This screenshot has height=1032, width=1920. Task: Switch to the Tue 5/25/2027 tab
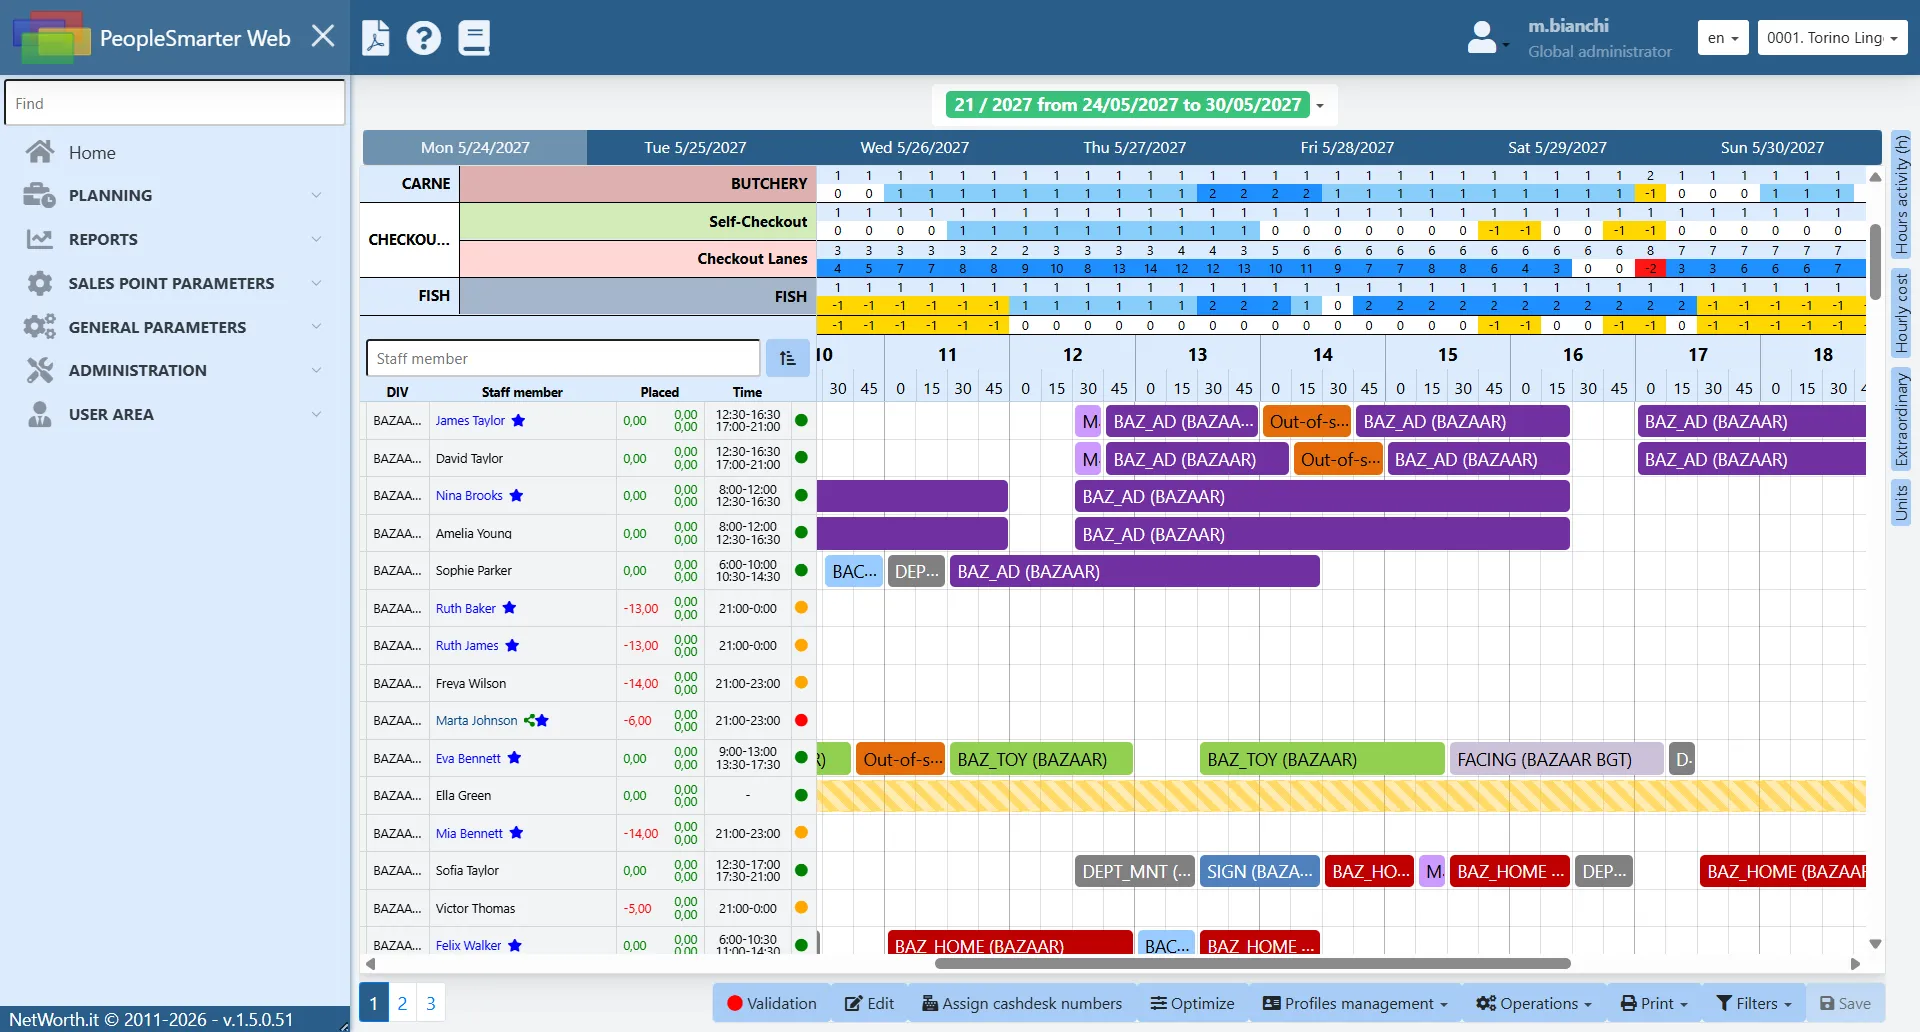695,148
